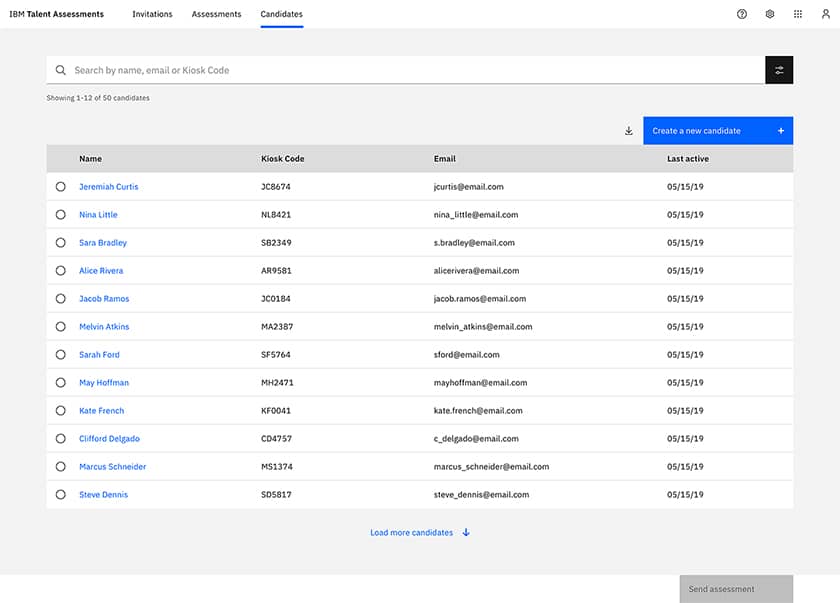Click the IBM Talent Assessments home label

56,14
